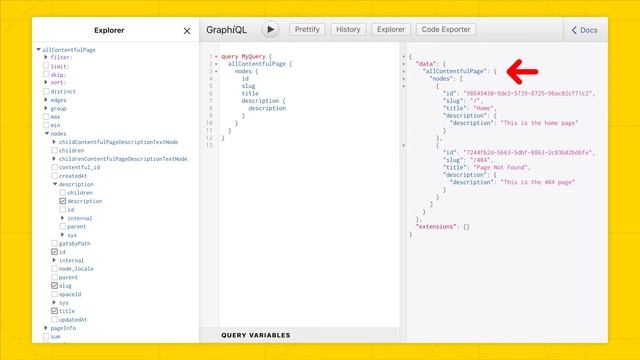Click the "extensions" key in results
The image size is (640, 360).
tap(438, 227)
